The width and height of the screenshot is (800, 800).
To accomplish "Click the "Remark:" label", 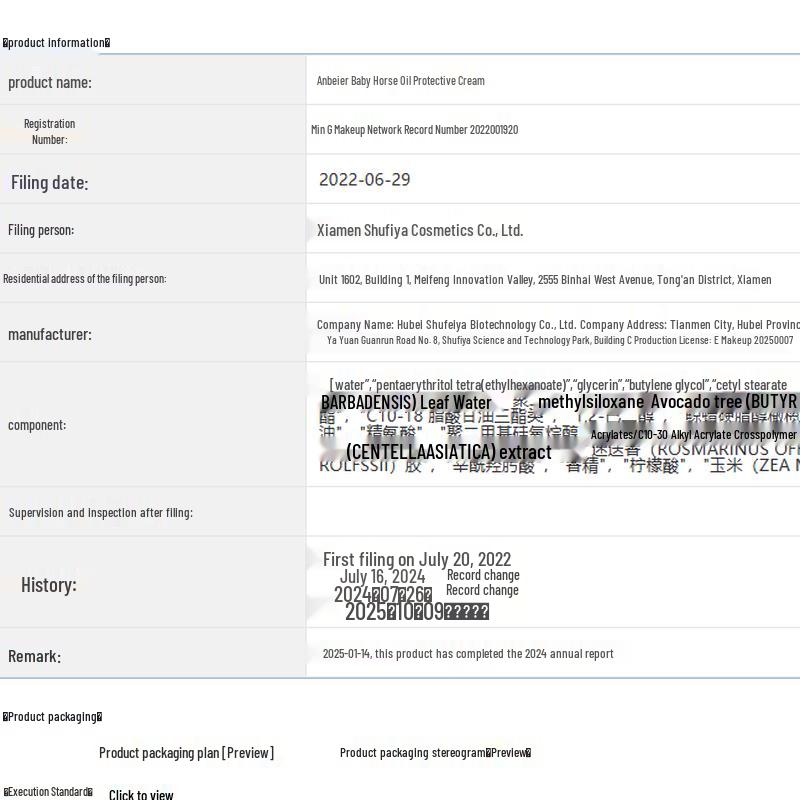I will point(34,656).
